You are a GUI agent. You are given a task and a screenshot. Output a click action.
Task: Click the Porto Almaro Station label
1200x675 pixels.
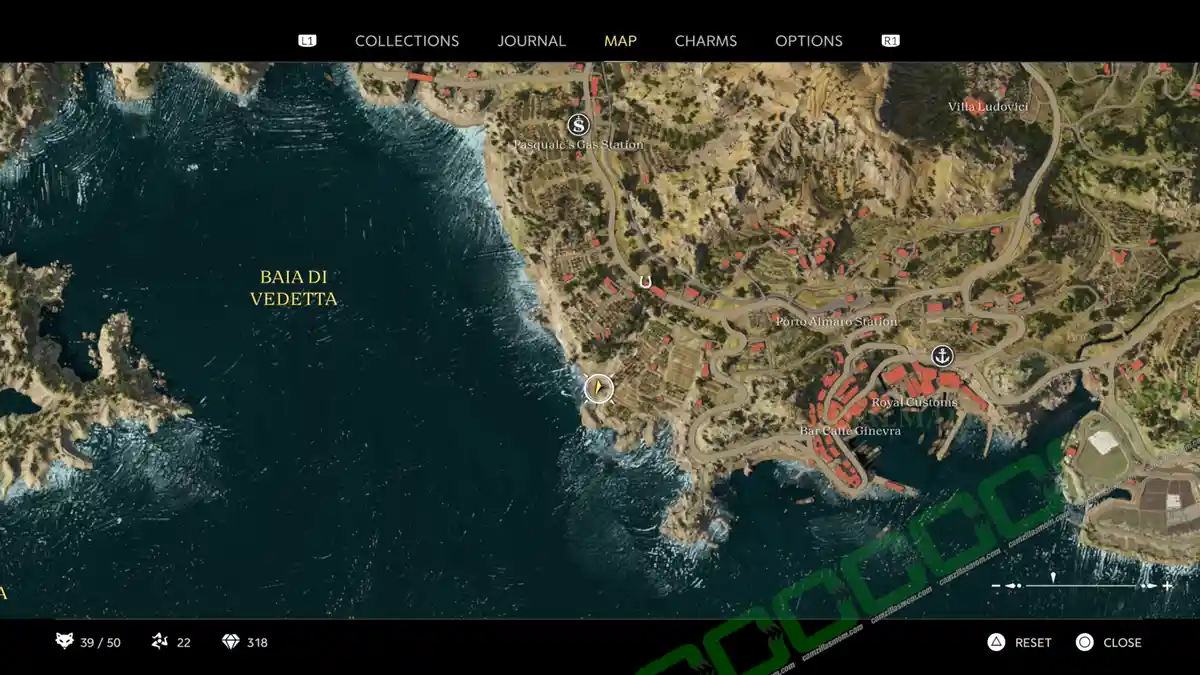click(x=836, y=322)
